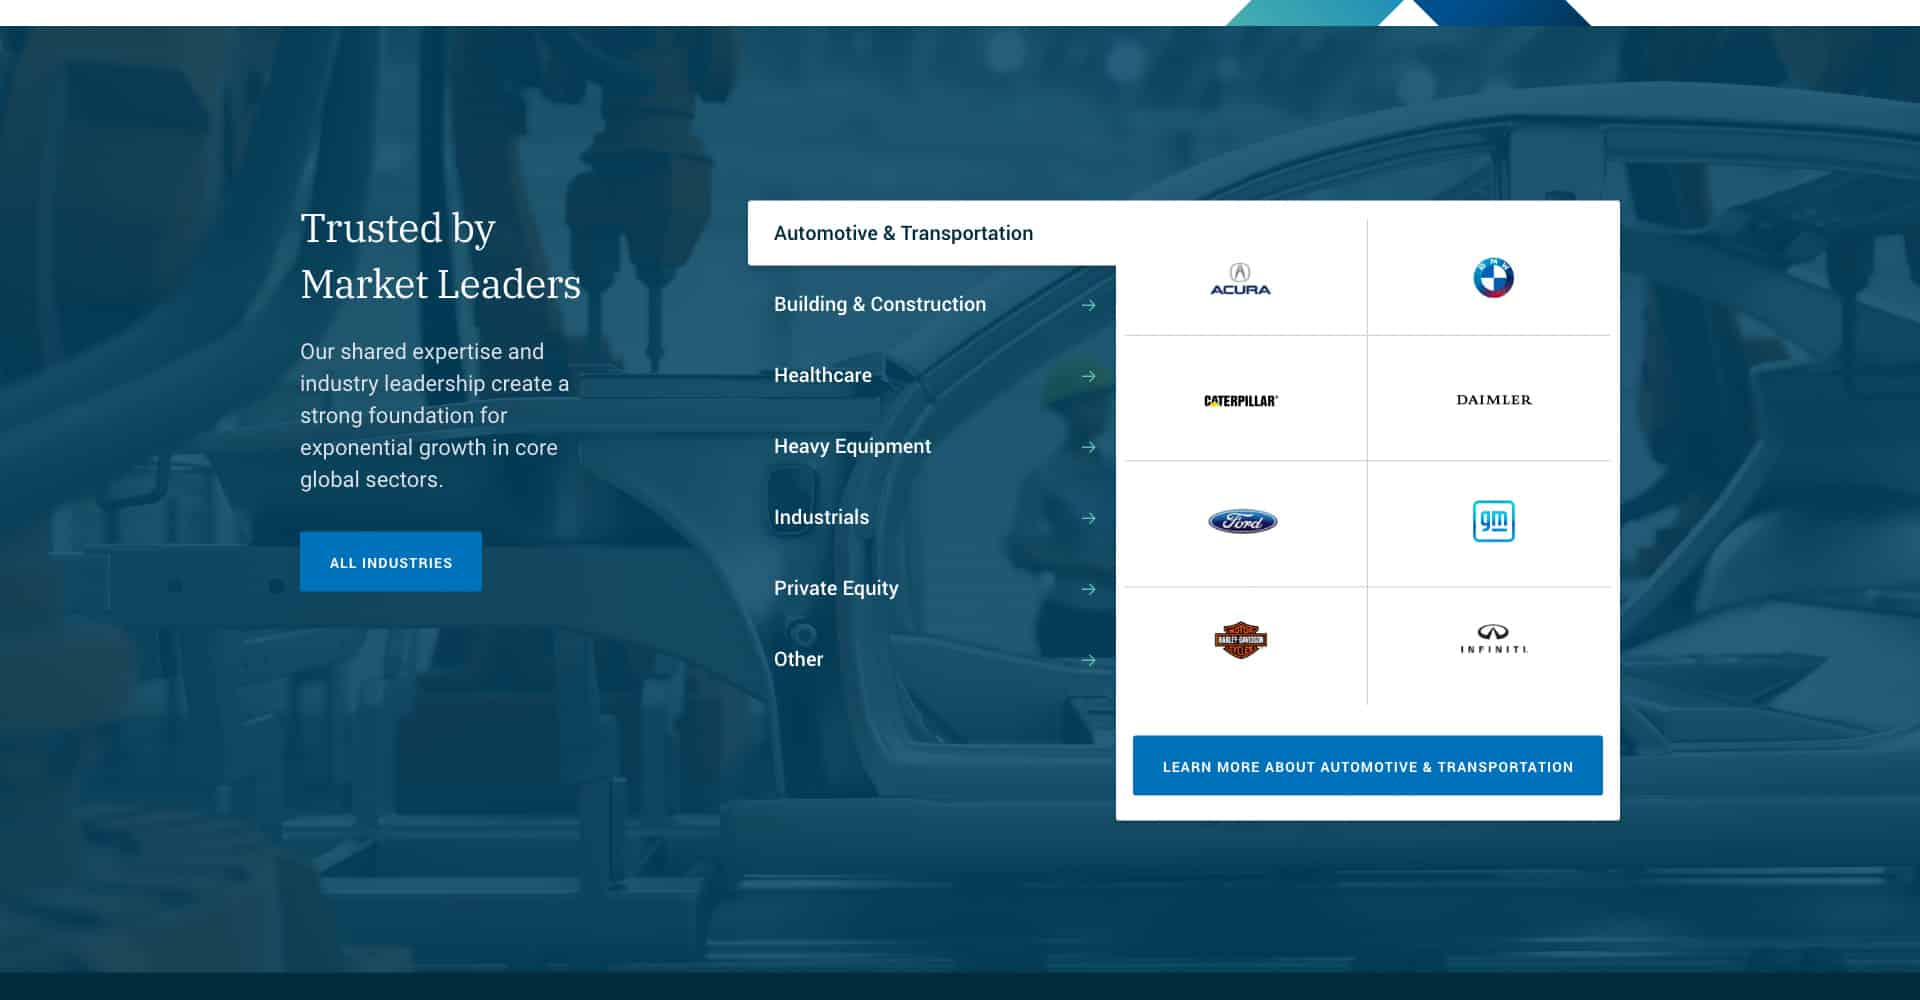Screen dimensions: 1920x1000
Task: Select the Daimler logo
Action: pyautogui.click(x=1493, y=400)
